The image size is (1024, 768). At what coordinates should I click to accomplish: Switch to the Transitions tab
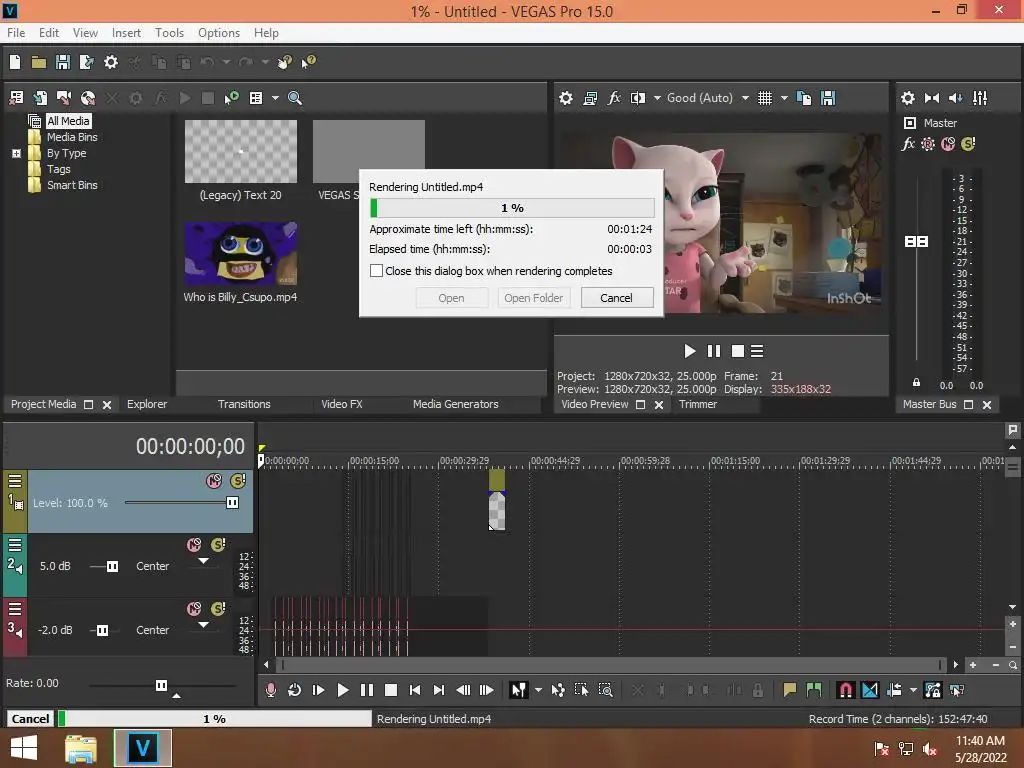point(244,404)
